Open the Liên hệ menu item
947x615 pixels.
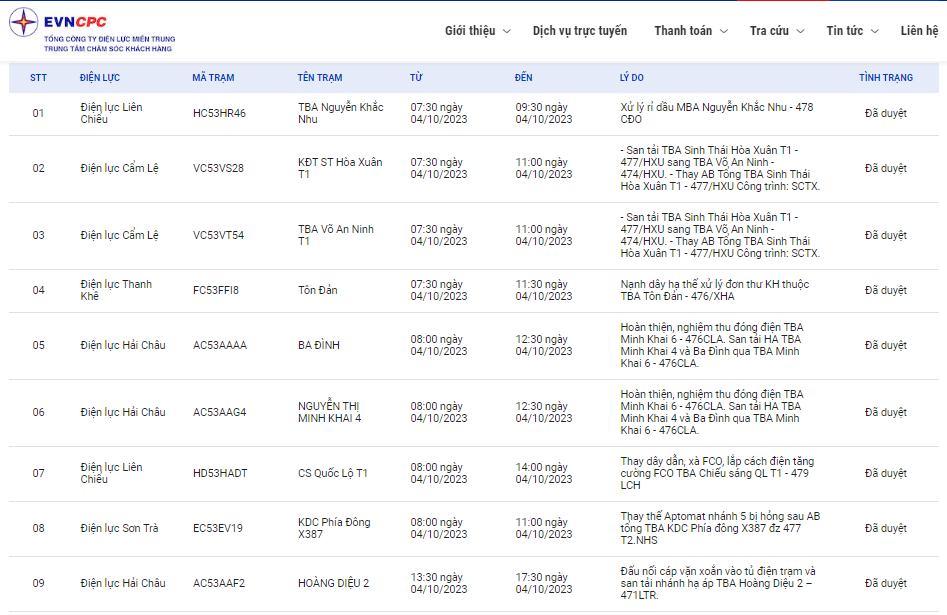point(918,31)
